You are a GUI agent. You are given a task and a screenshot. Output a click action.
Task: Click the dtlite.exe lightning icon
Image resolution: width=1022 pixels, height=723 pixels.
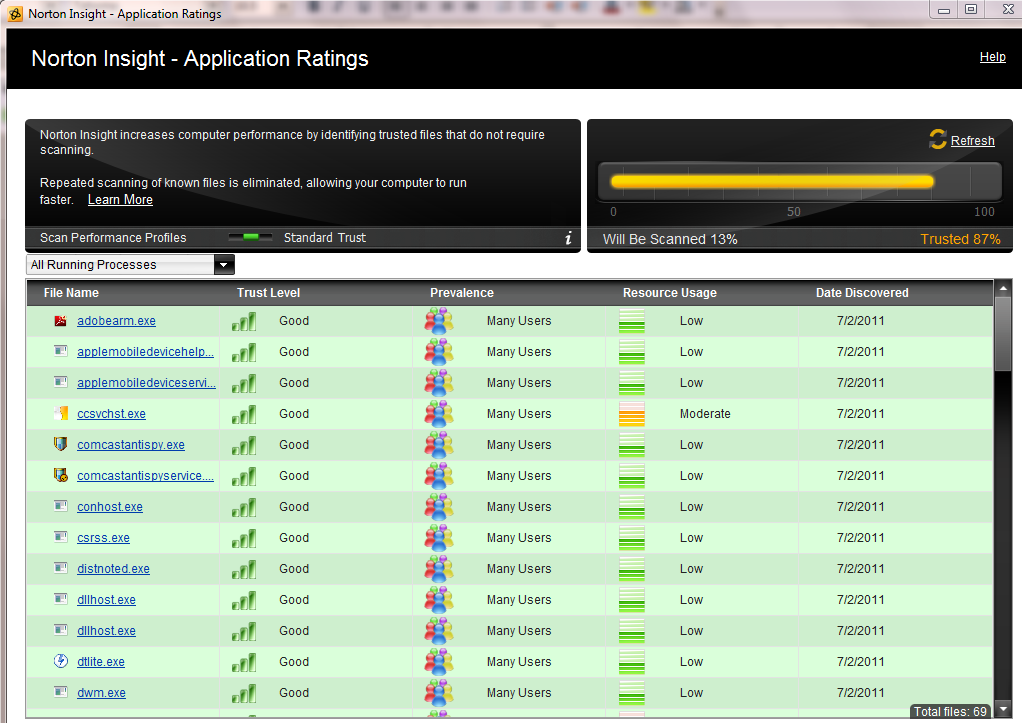[60, 661]
